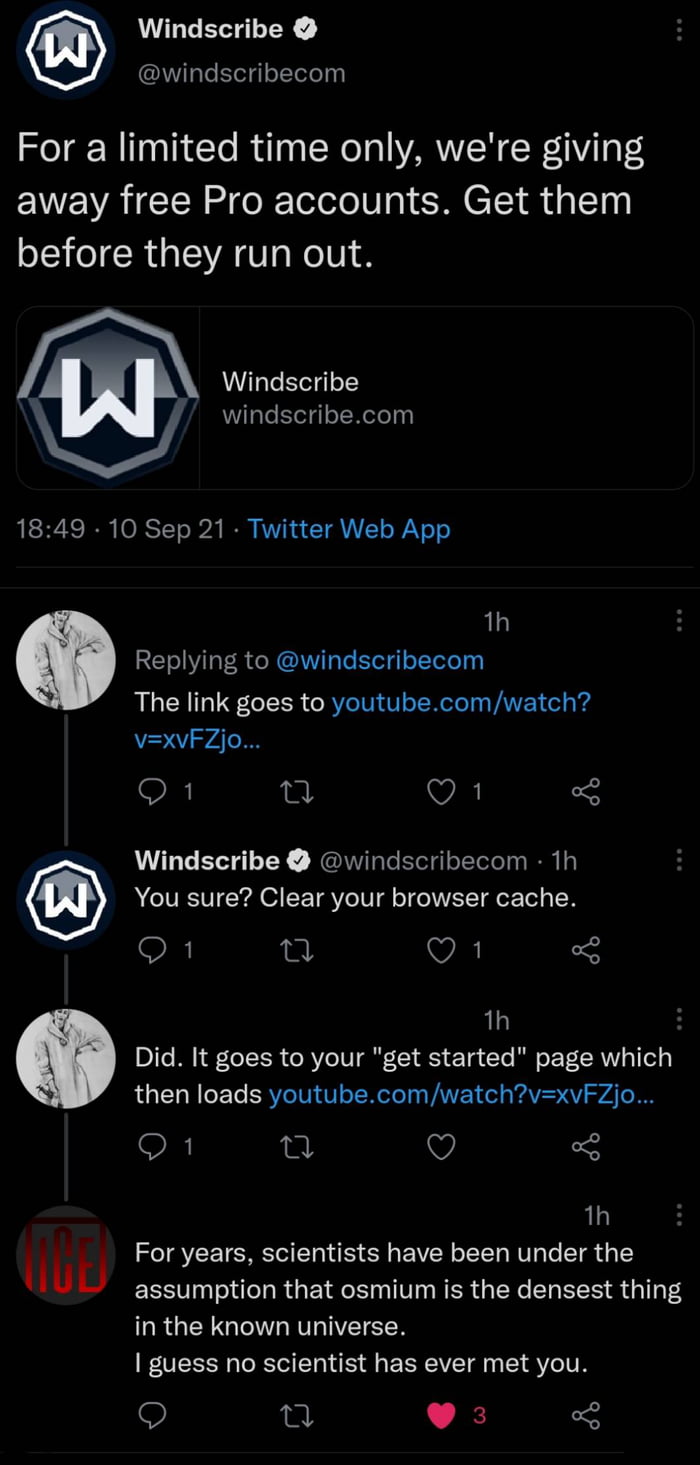Share the 'Clear your browser cache' reply
700x1465 pixels.
point(585,952)
